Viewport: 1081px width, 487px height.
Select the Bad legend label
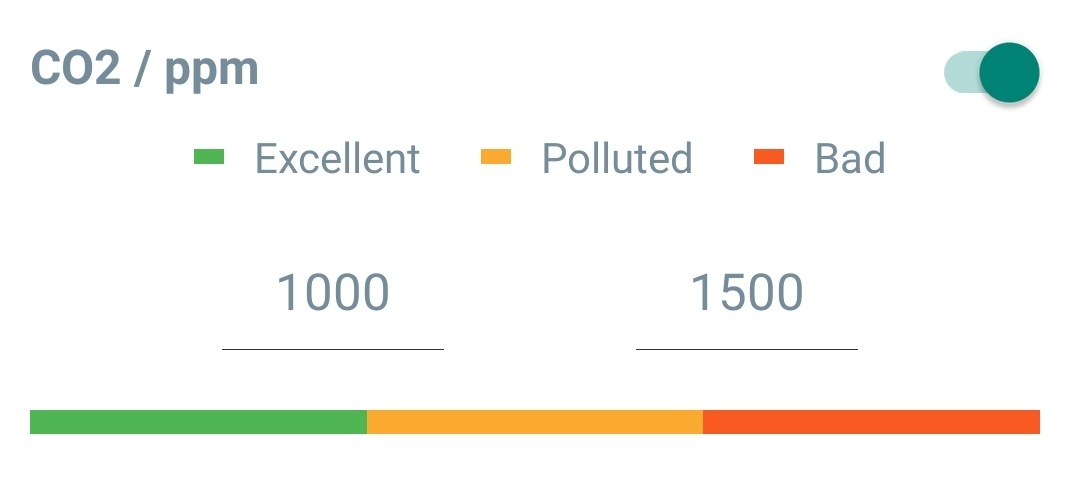850,158
